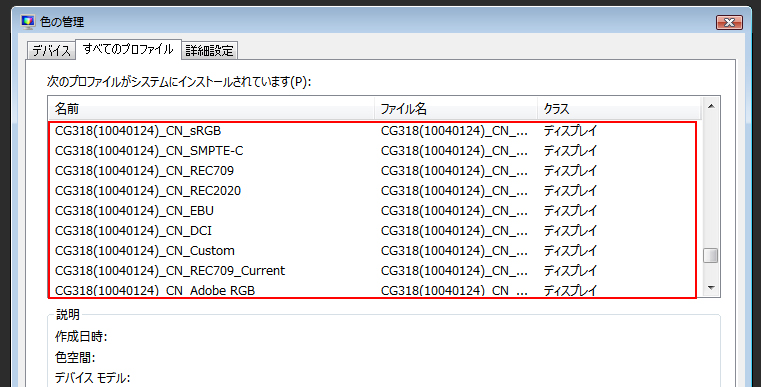This screenshot has width=761, height=387.
Task: Select profile CG318(10040124)_CN_REC709_Current
Action: click(x=374, y=270)
